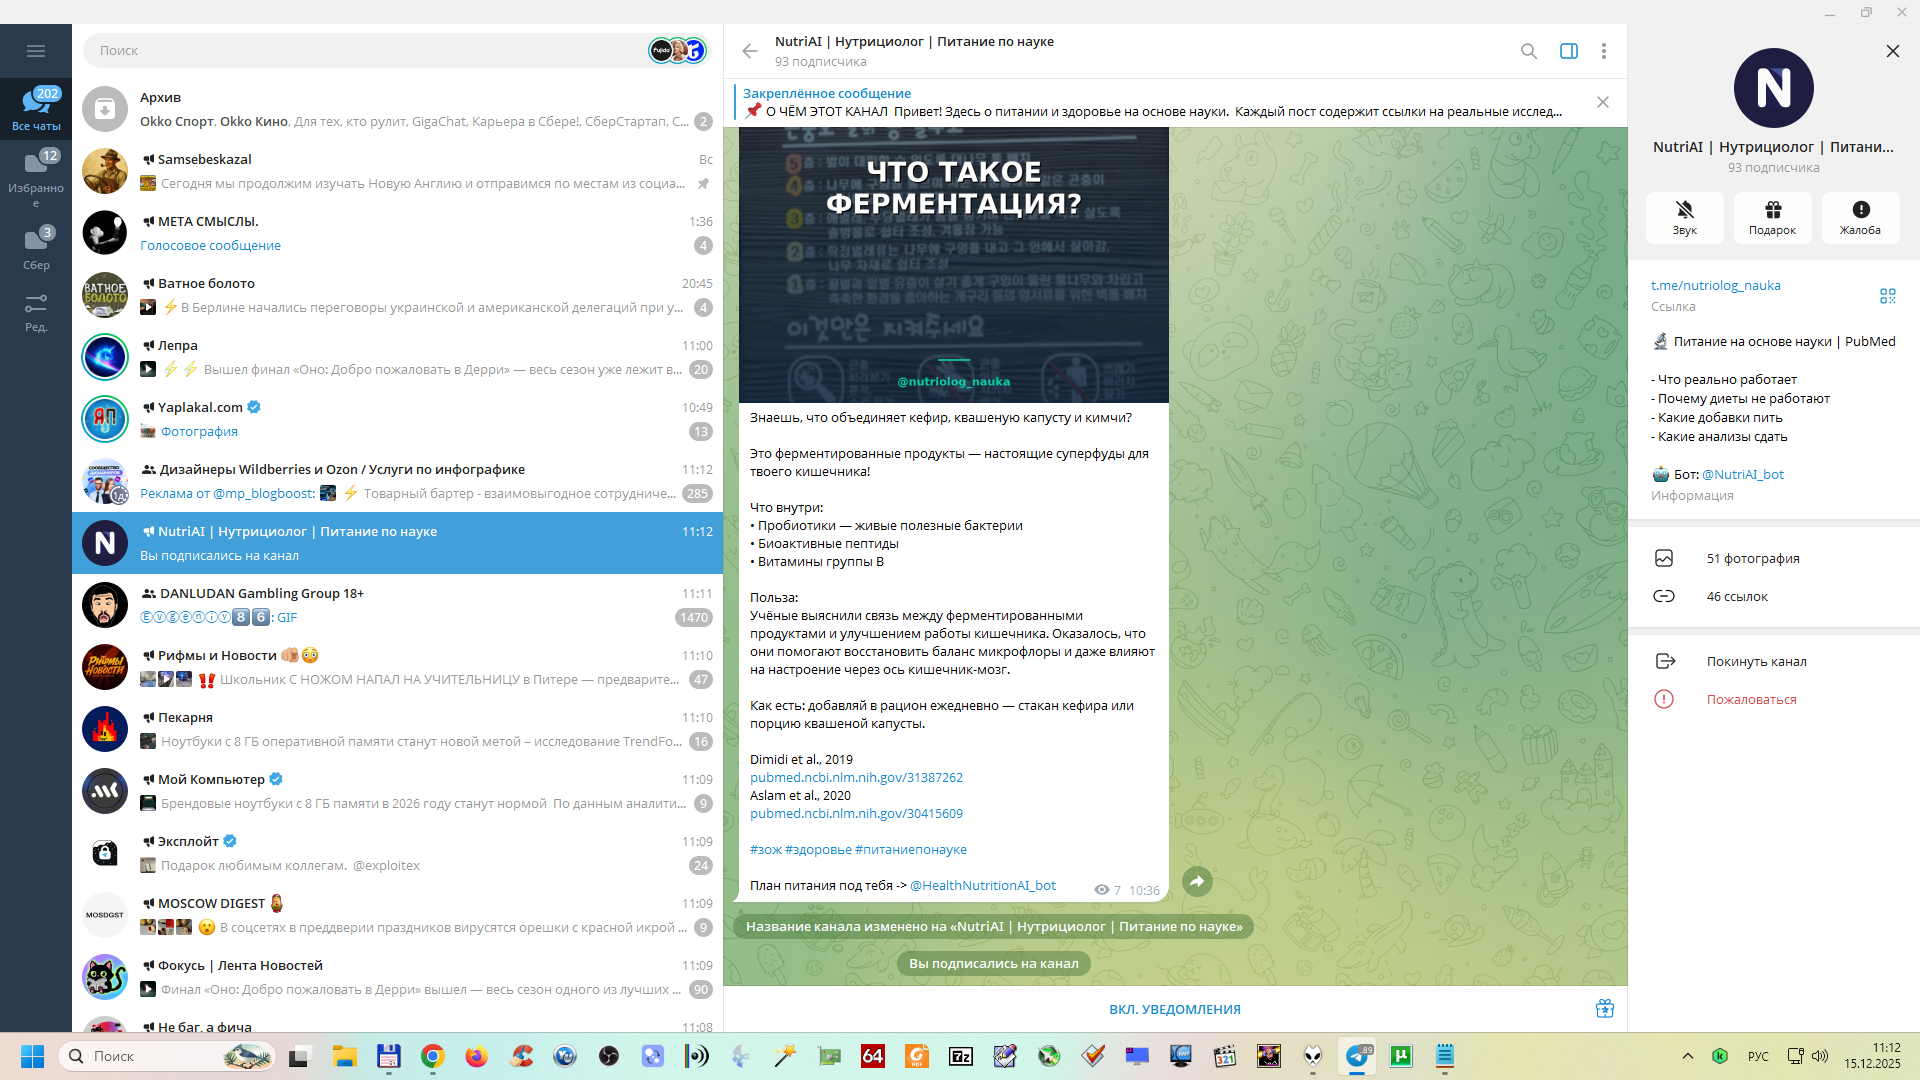Open the 51 фотография media list
1920x1080 pixels.
pyautogui.click(x=1752, y=558)
